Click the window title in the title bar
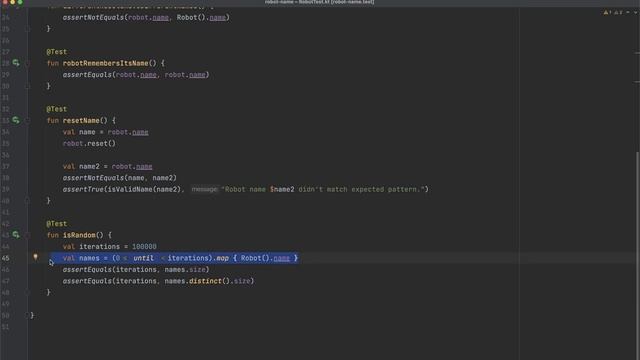Image resolution: width=640 pixels, height=360 pixels. coord(320,2)
